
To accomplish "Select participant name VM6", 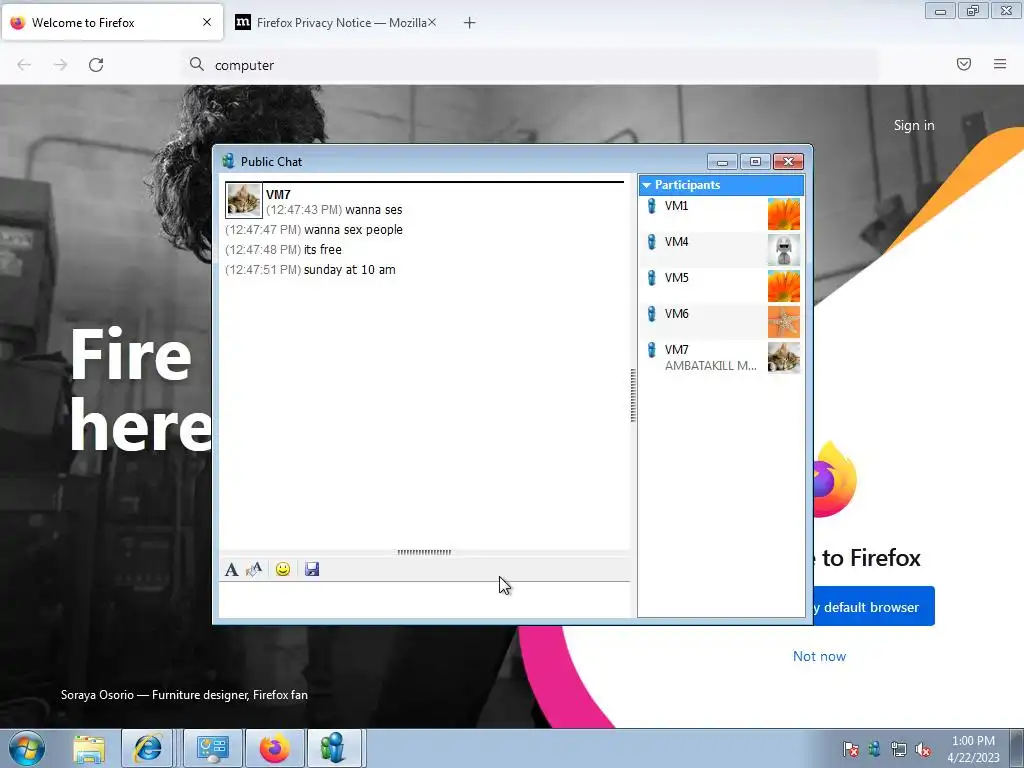I will point(677,313).
